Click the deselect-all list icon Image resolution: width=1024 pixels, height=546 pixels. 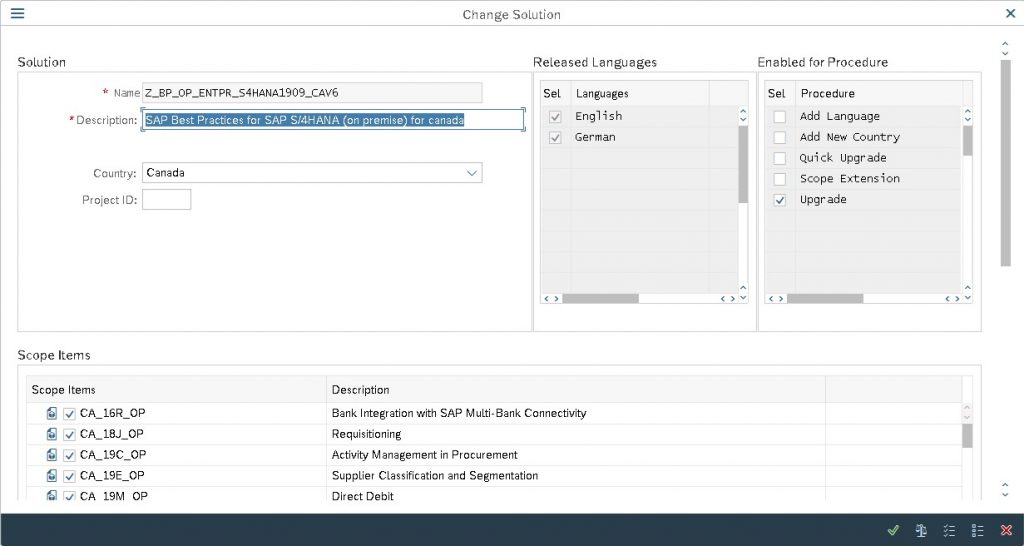coord(977,530)
